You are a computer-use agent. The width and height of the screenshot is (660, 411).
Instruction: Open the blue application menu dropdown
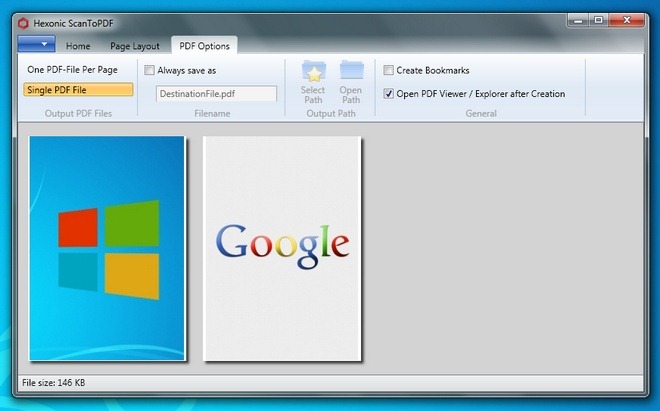[x=37, y=44]
